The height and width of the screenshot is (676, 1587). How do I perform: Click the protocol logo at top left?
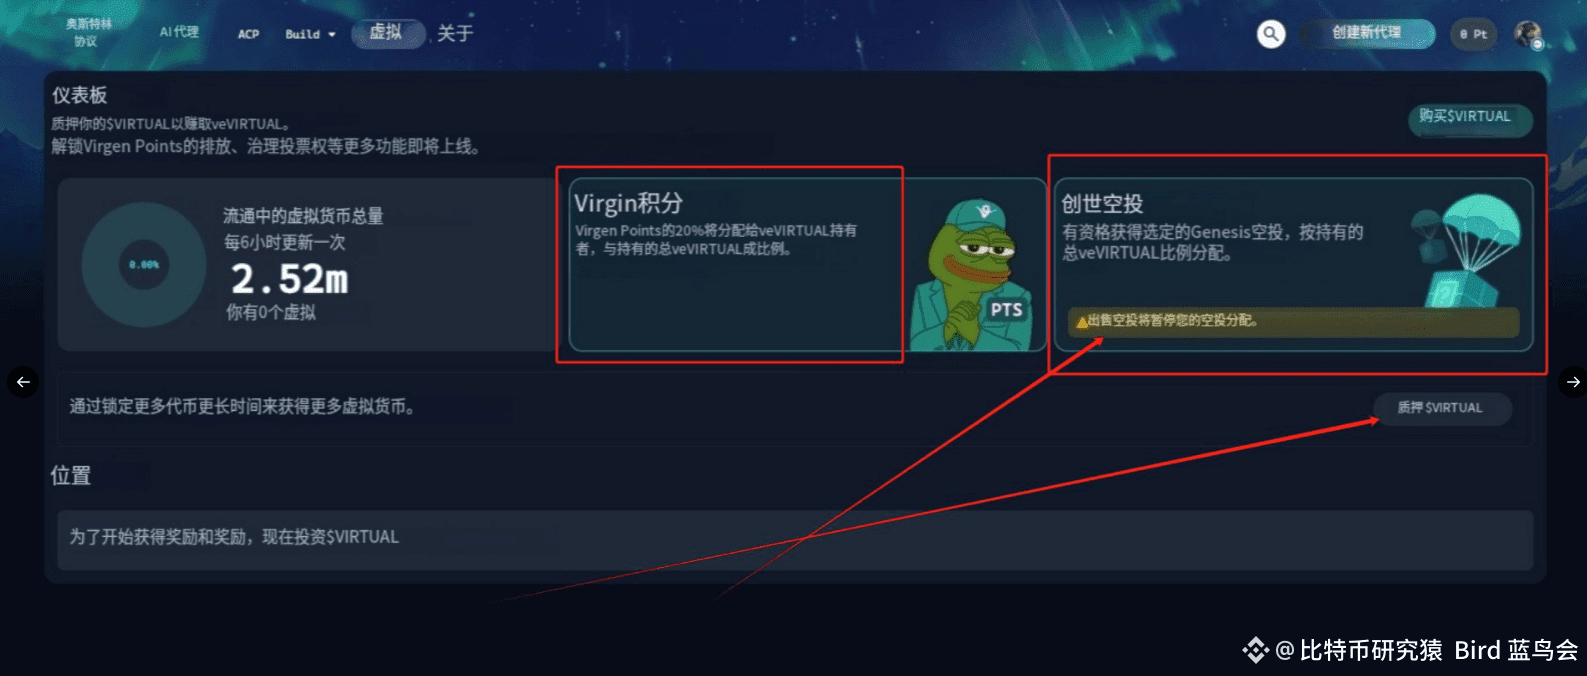[x=88, y=32]
